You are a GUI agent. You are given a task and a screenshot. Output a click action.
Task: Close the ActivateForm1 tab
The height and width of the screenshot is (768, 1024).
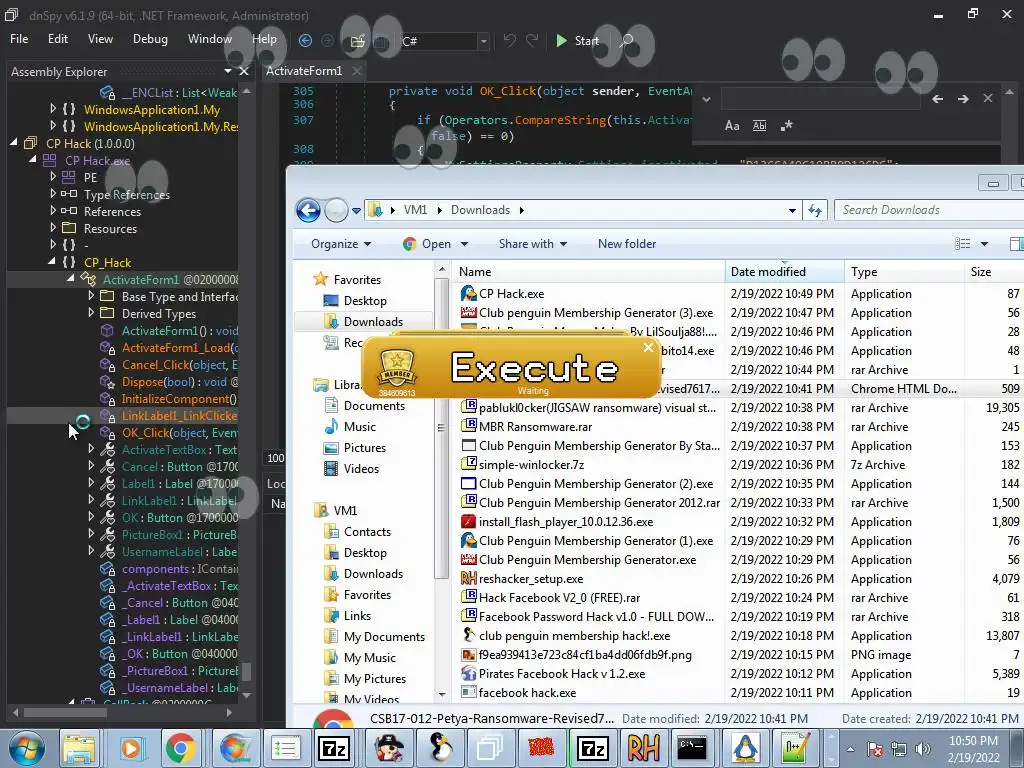(357, 71)
